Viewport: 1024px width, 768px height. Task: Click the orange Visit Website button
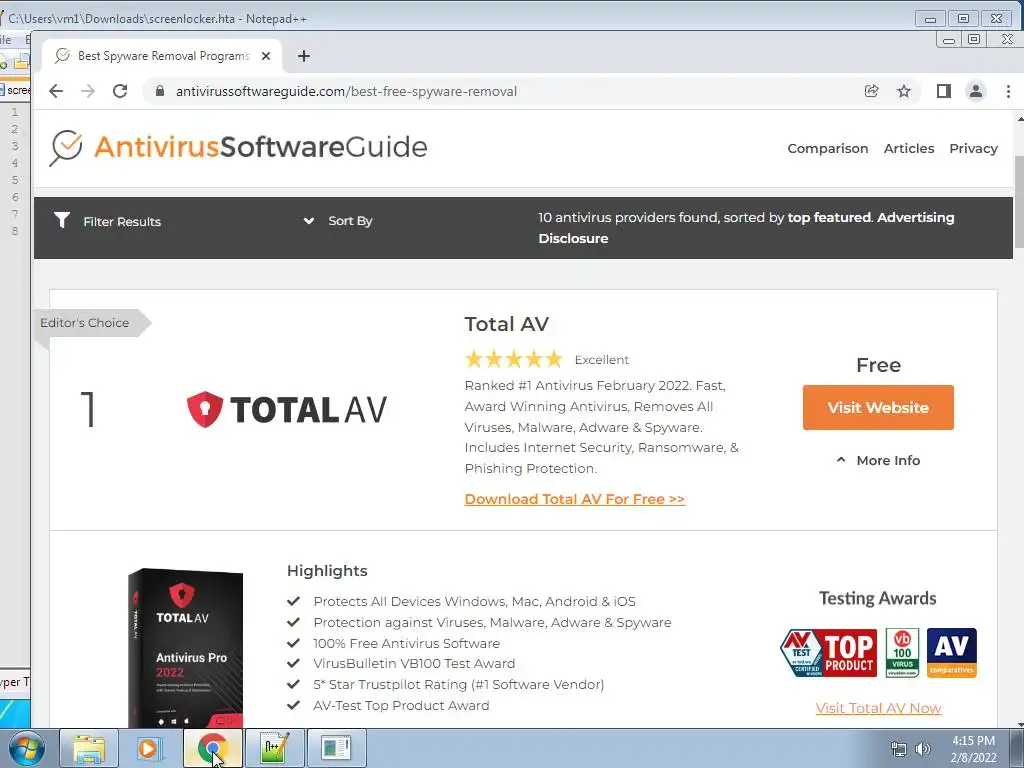coord(878,408)
